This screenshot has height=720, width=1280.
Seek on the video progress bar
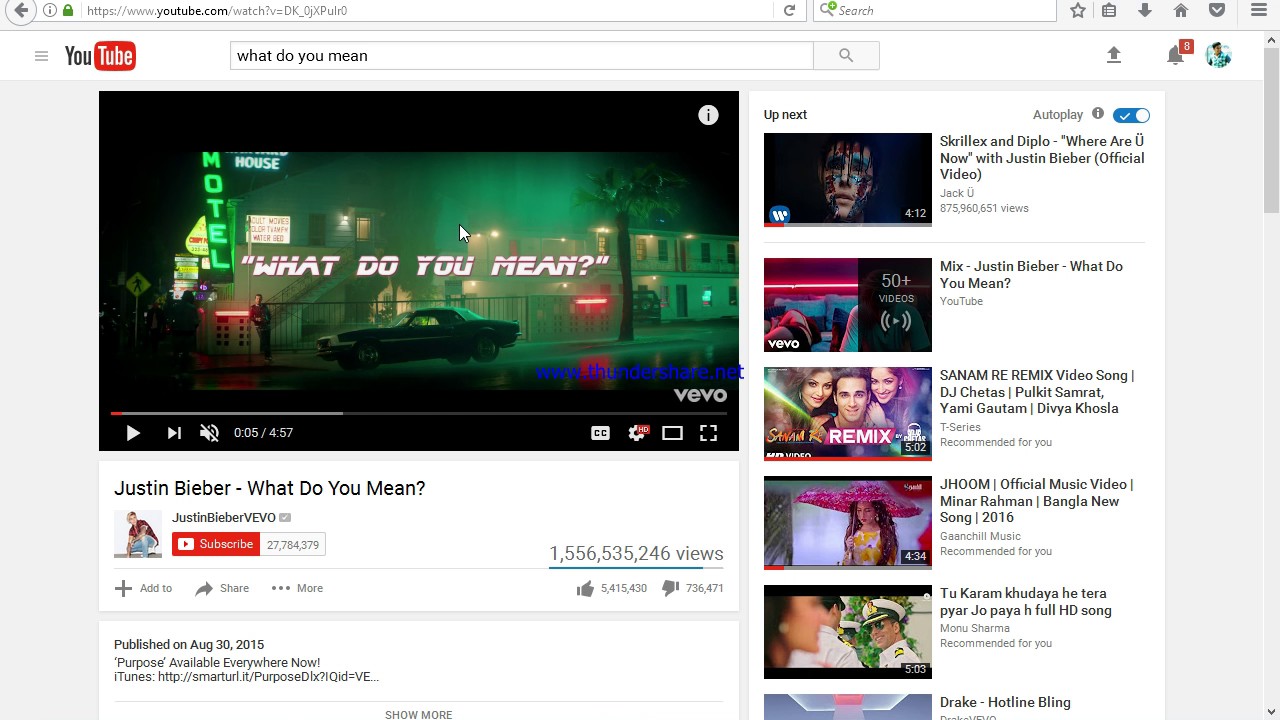(x=418, y=413)
